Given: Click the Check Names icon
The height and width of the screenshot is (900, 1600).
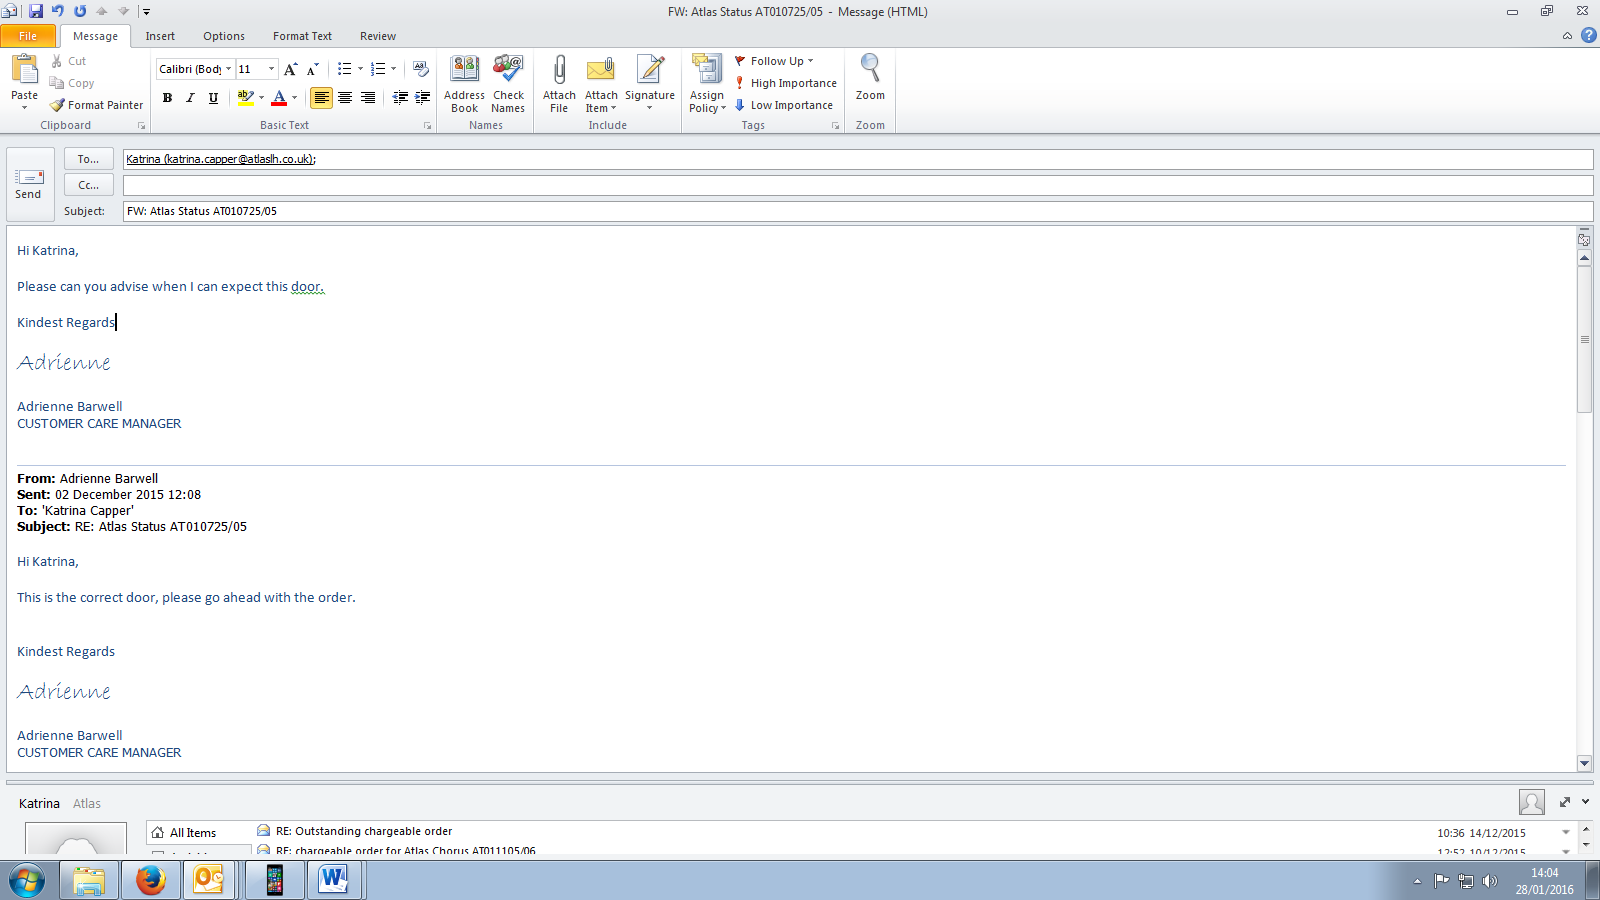Looking at the screenshot, I should pyautogui.click(x=508, y=72).
